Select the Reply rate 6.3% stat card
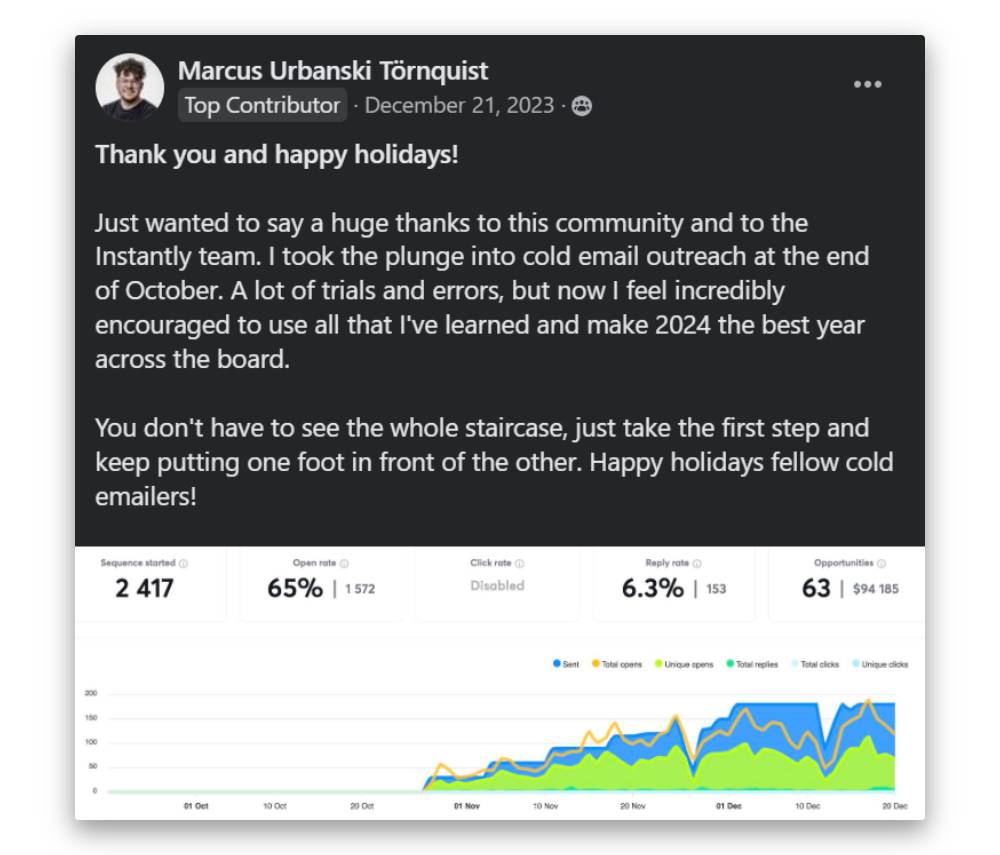 click(x=673, y=586)
